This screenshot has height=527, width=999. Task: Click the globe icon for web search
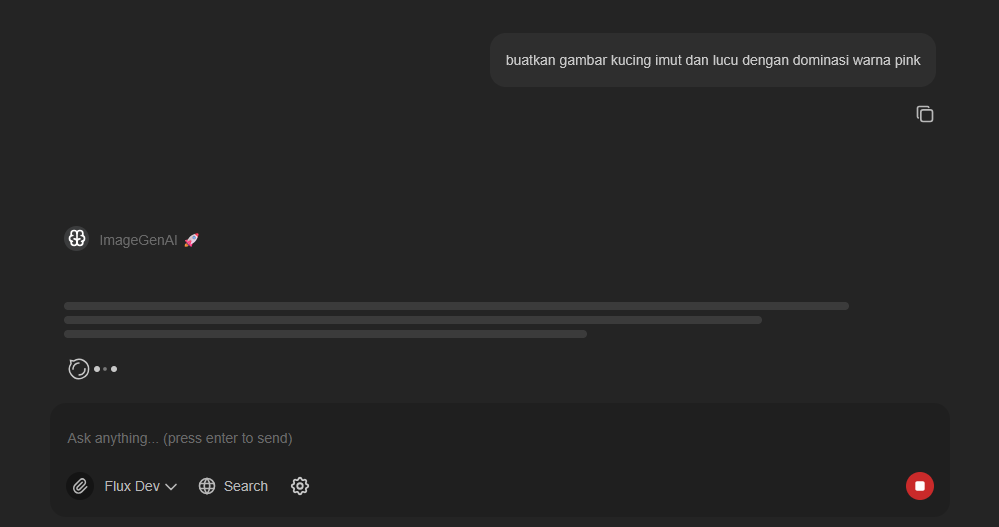(207, 486)
